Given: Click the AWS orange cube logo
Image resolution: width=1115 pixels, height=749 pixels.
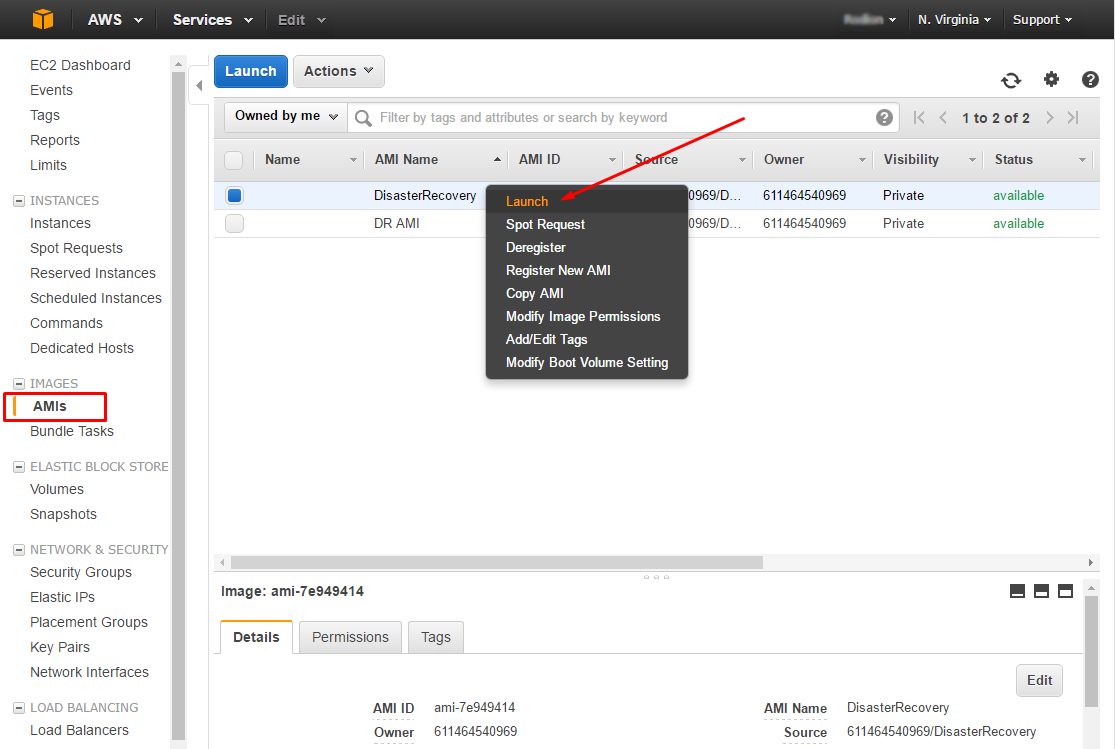Looking at the screenshot, I should click(x=43, y=19).
